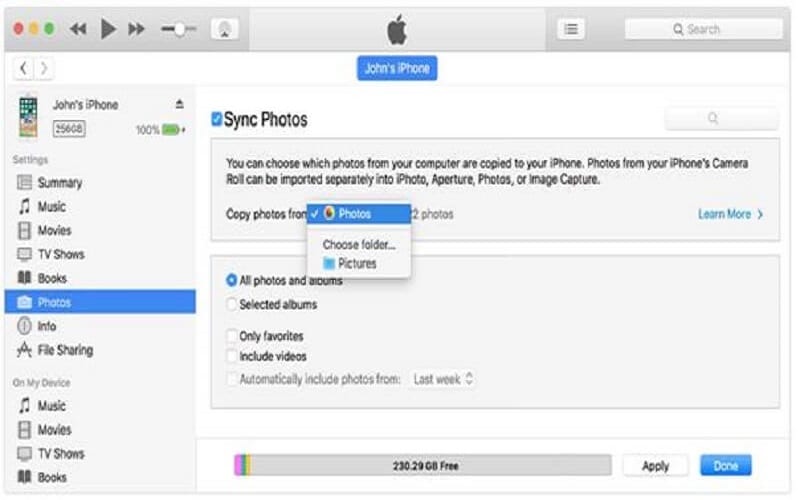Viewport: 800px width, 500px height.
Task: Open File Sharing in sidebar
Action: point(65,350)
